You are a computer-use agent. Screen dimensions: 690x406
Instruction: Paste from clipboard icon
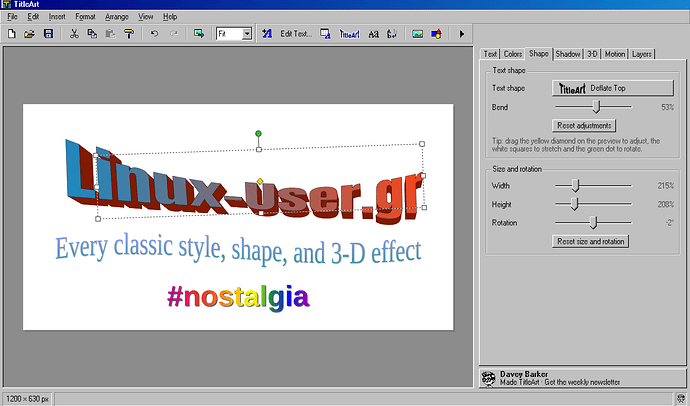(110, 34)
